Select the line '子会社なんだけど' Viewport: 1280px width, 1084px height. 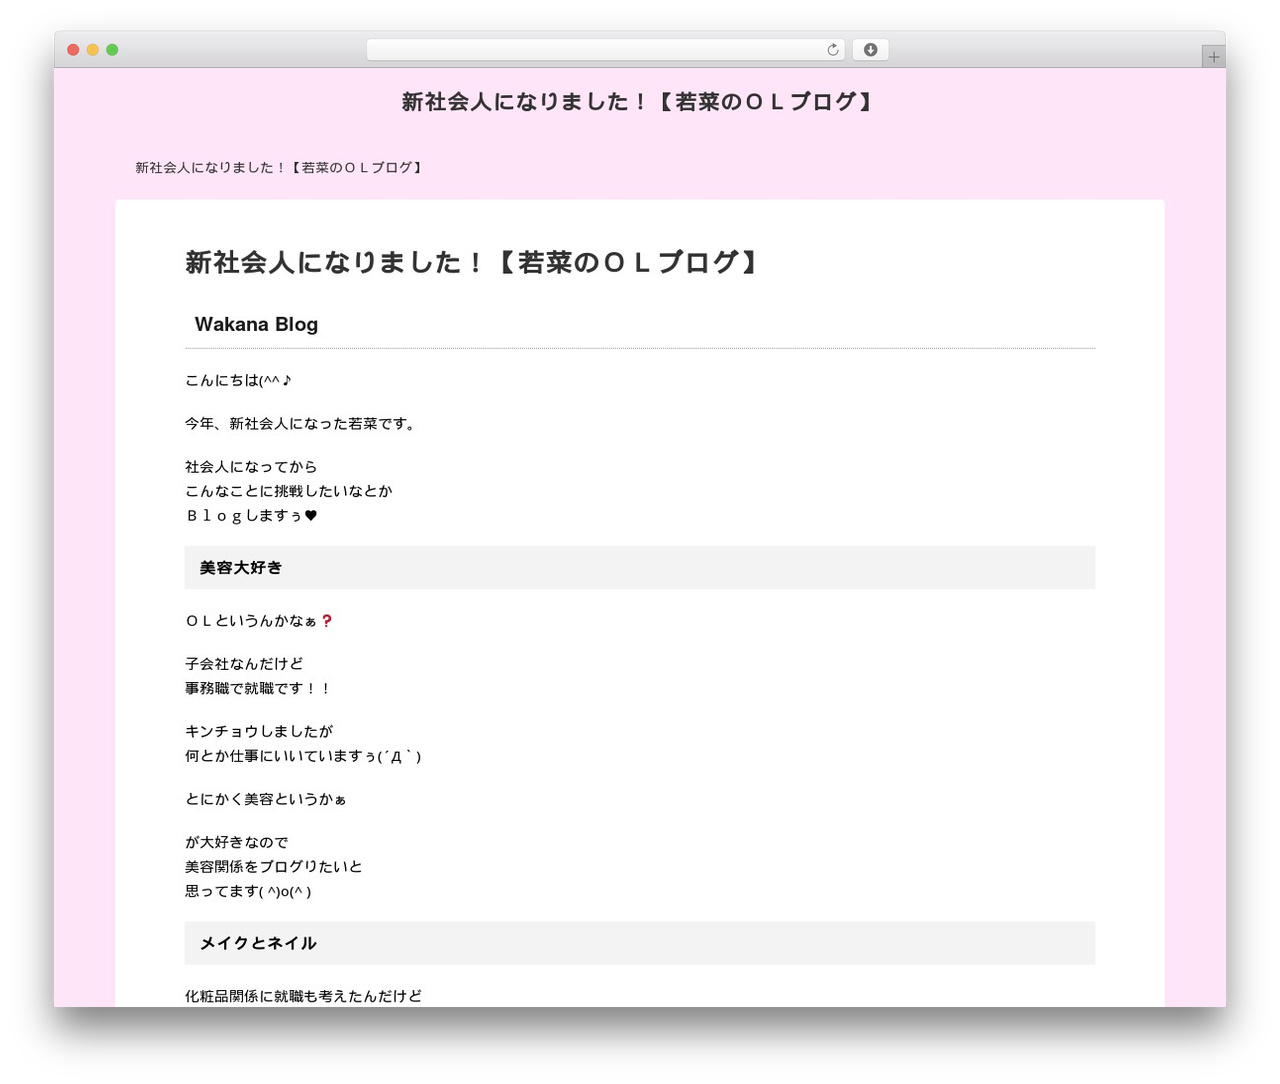coord(244,664)
